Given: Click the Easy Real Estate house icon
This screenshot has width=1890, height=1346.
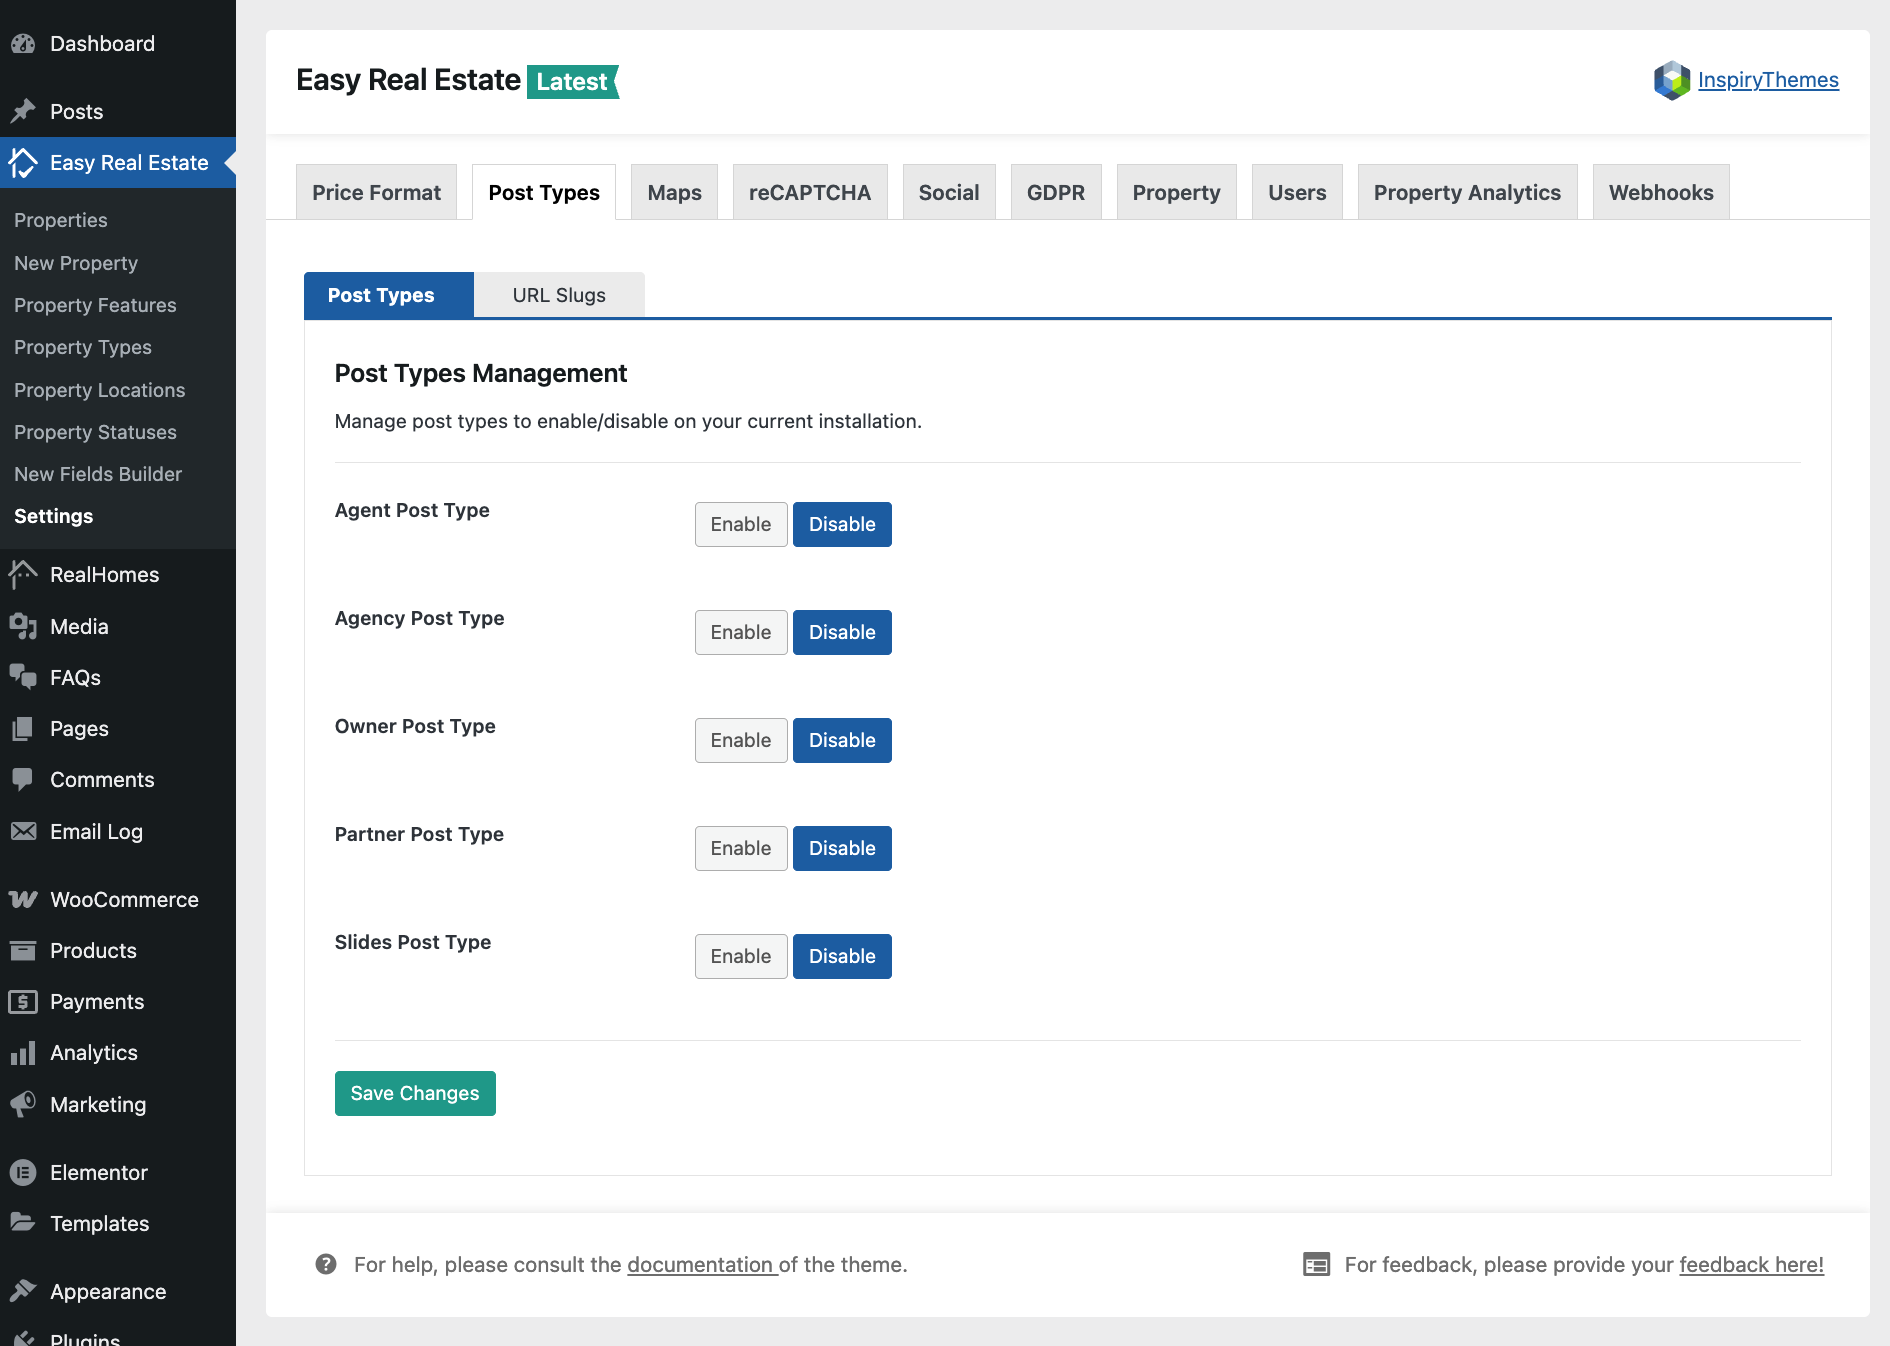Looking at the screenshot, I should pos(23,162).
